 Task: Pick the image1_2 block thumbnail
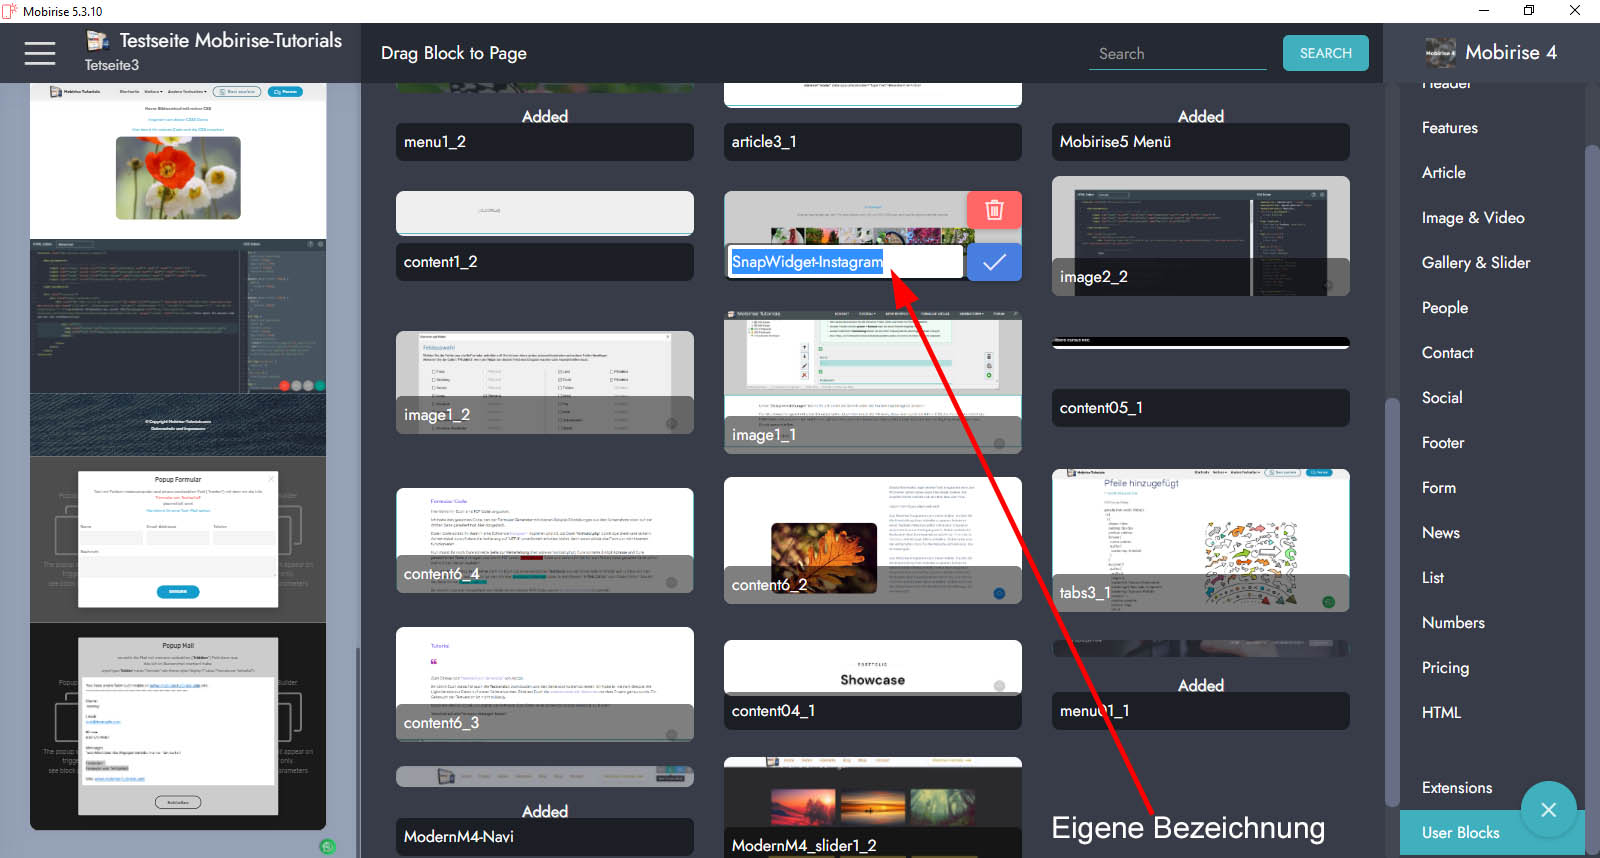[545, 382]
